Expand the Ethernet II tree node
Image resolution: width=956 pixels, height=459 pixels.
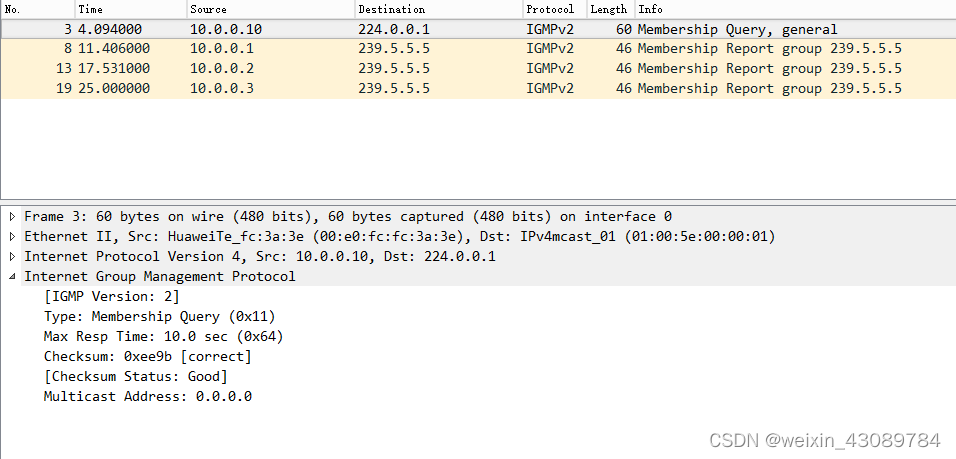tap(12, 237)
